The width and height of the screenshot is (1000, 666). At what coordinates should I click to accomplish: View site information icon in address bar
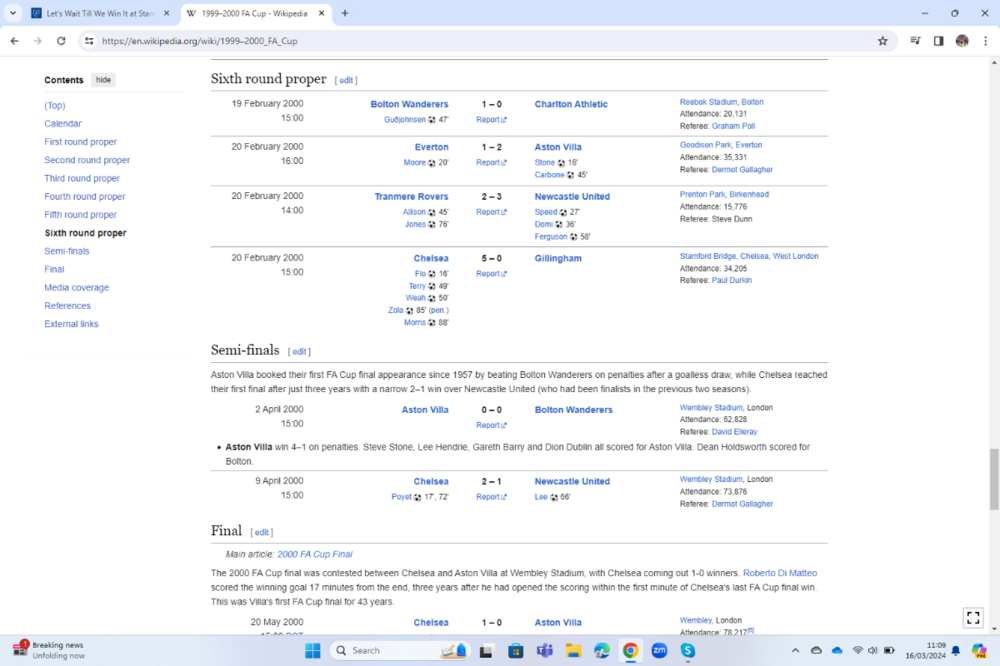[x=89, y=41]
